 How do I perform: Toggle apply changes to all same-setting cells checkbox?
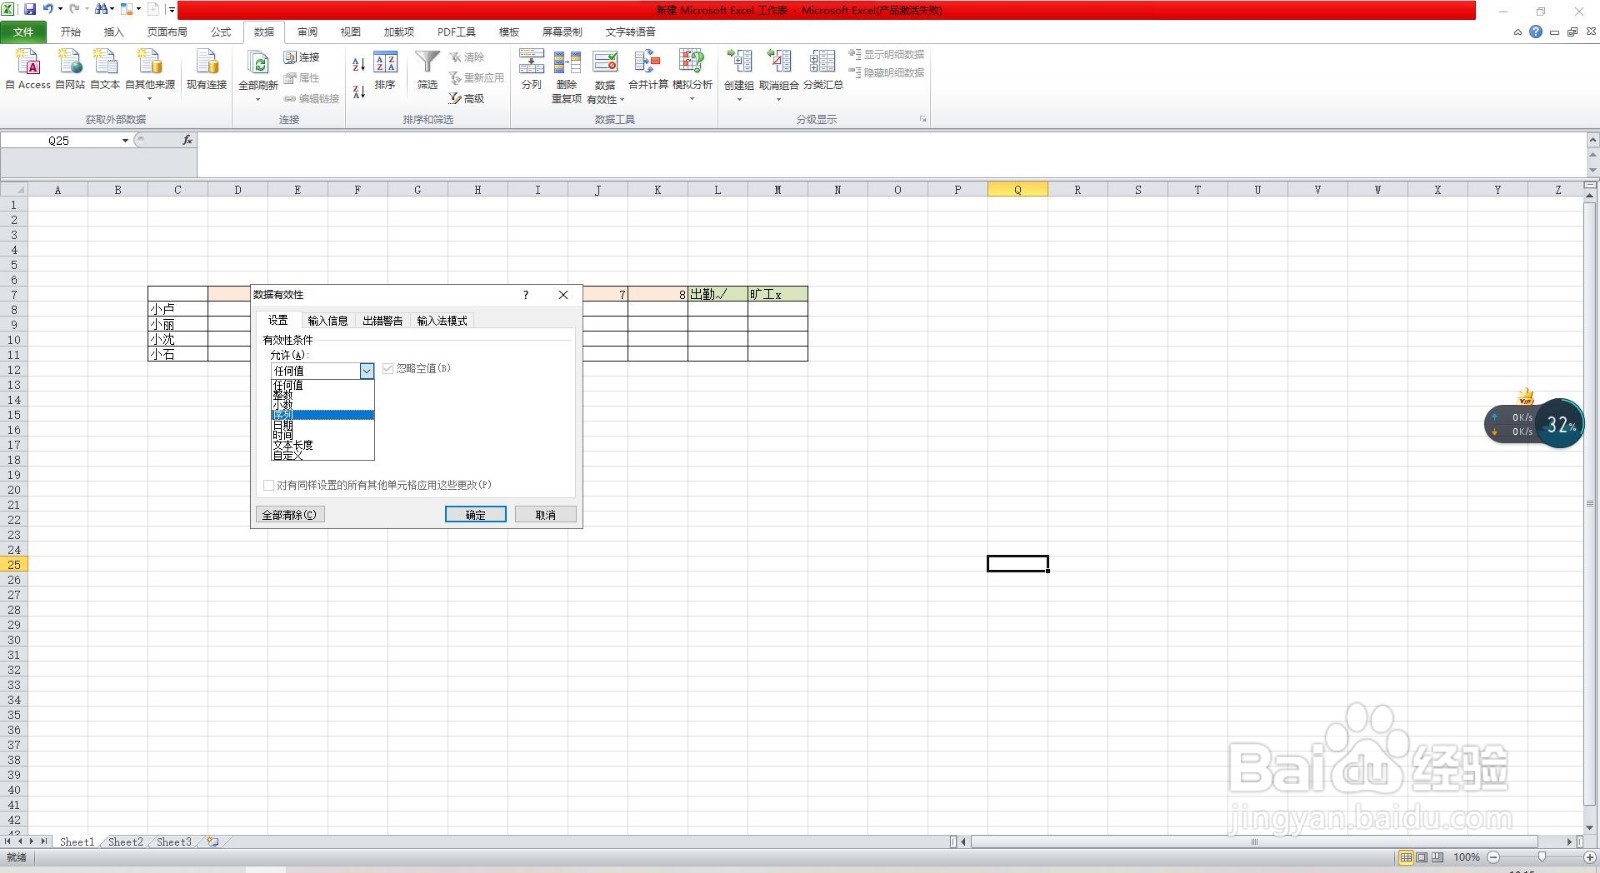[x=268, y=485]
